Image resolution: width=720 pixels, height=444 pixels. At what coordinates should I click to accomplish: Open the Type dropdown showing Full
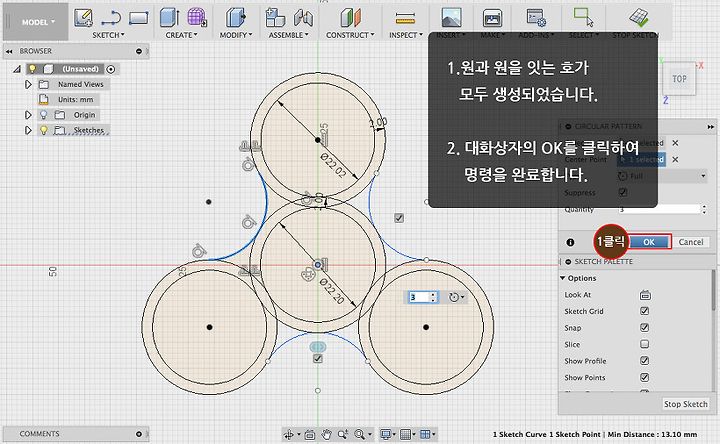663,176
